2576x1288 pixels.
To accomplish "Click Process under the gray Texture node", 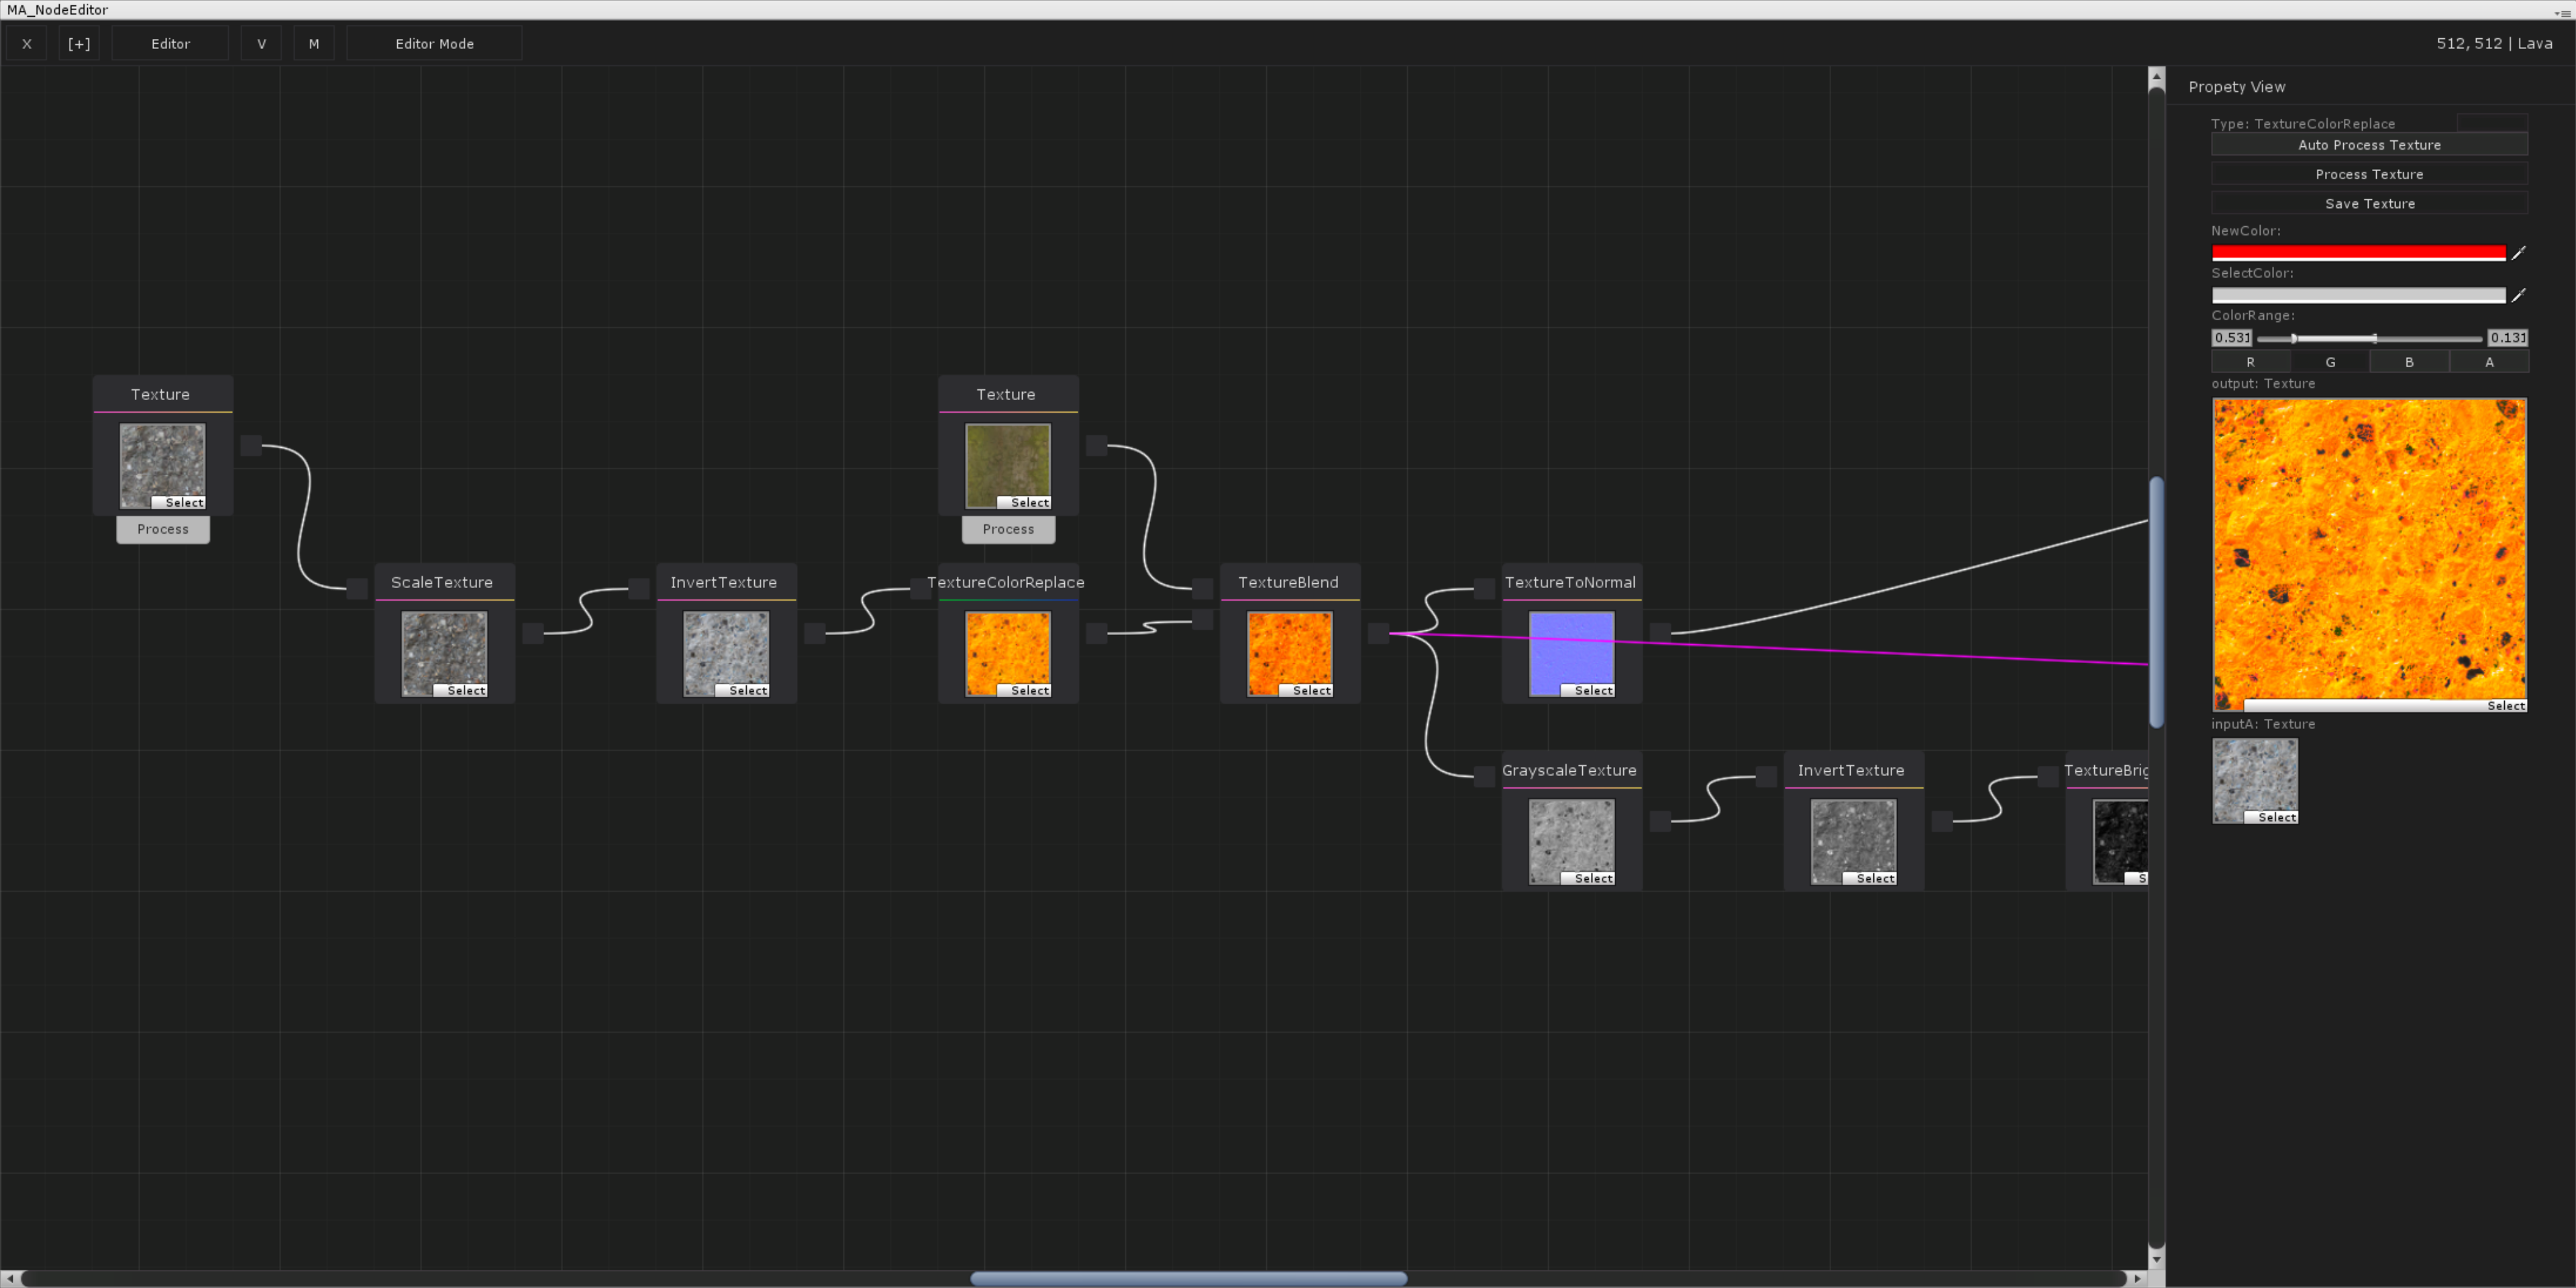I will point(163,529).
